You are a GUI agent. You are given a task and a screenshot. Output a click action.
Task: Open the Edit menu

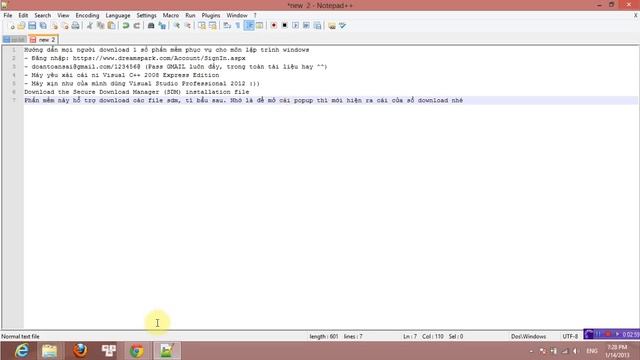[x=23, y=16]
